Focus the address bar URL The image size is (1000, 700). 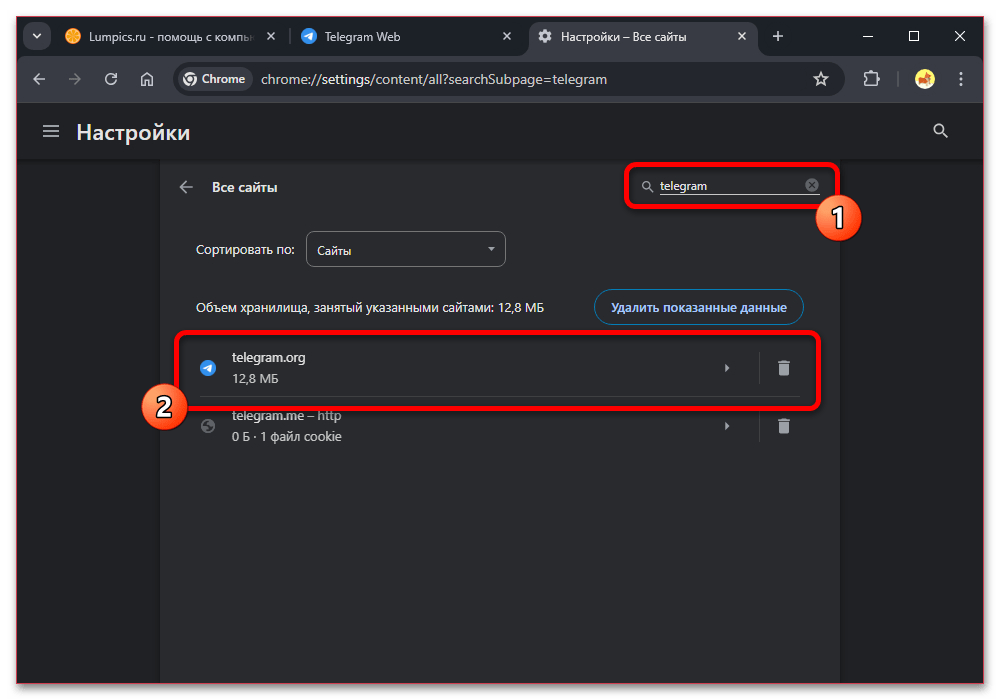click(434, 79)
